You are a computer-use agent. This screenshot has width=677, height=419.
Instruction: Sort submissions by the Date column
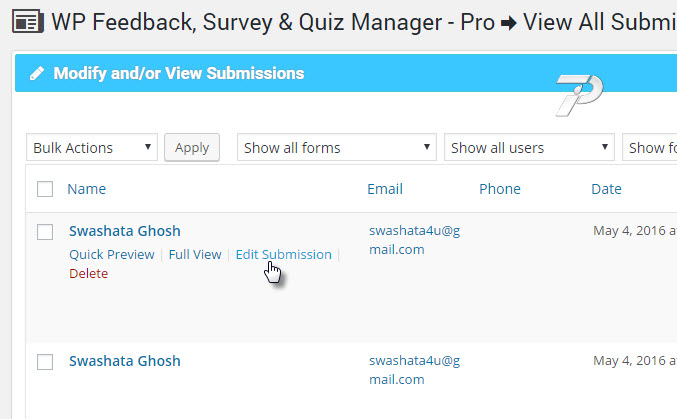pyautogui.click(x=606, y=189)
